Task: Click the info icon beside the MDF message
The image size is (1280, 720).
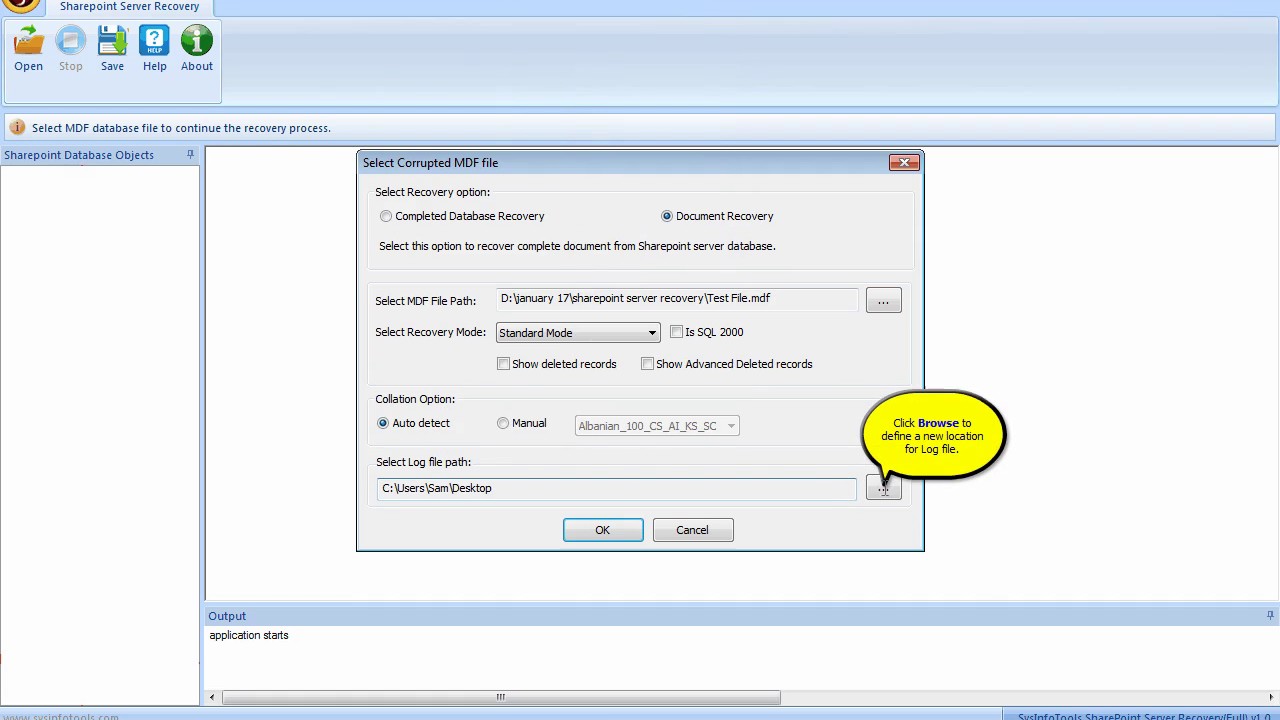Action: click(x=17, y=128)
